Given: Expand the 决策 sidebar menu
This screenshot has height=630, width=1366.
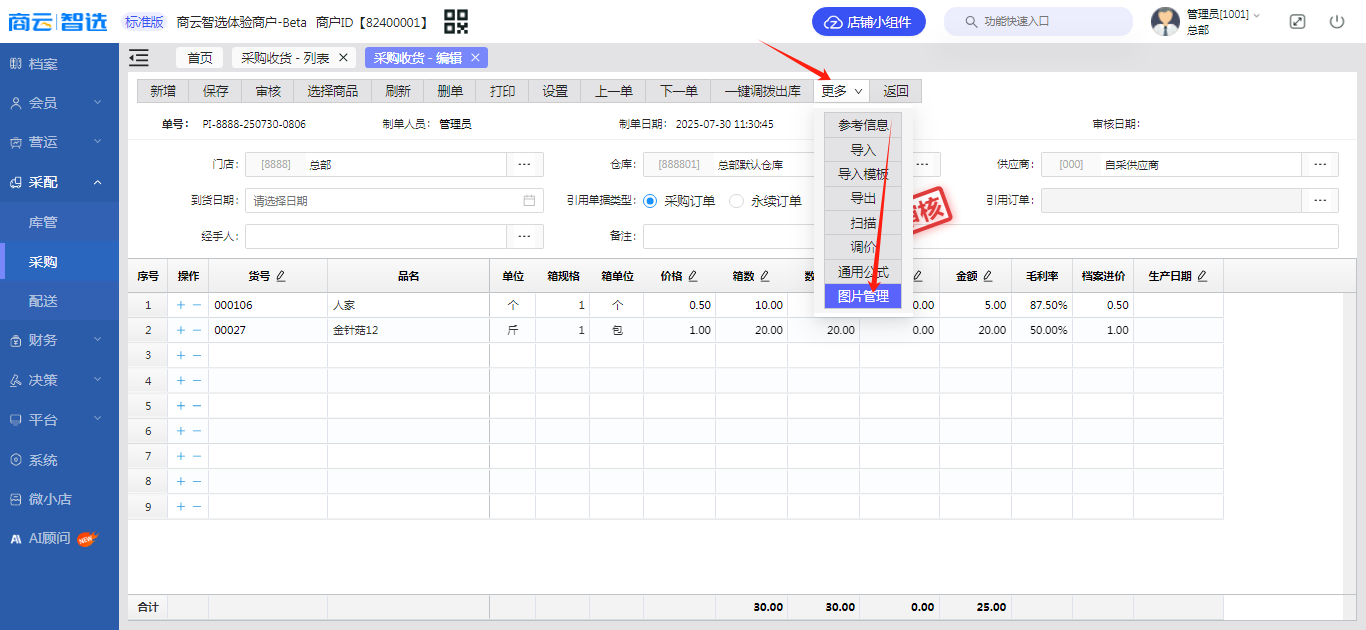Looking at the screenshot, I should [59, 380].
